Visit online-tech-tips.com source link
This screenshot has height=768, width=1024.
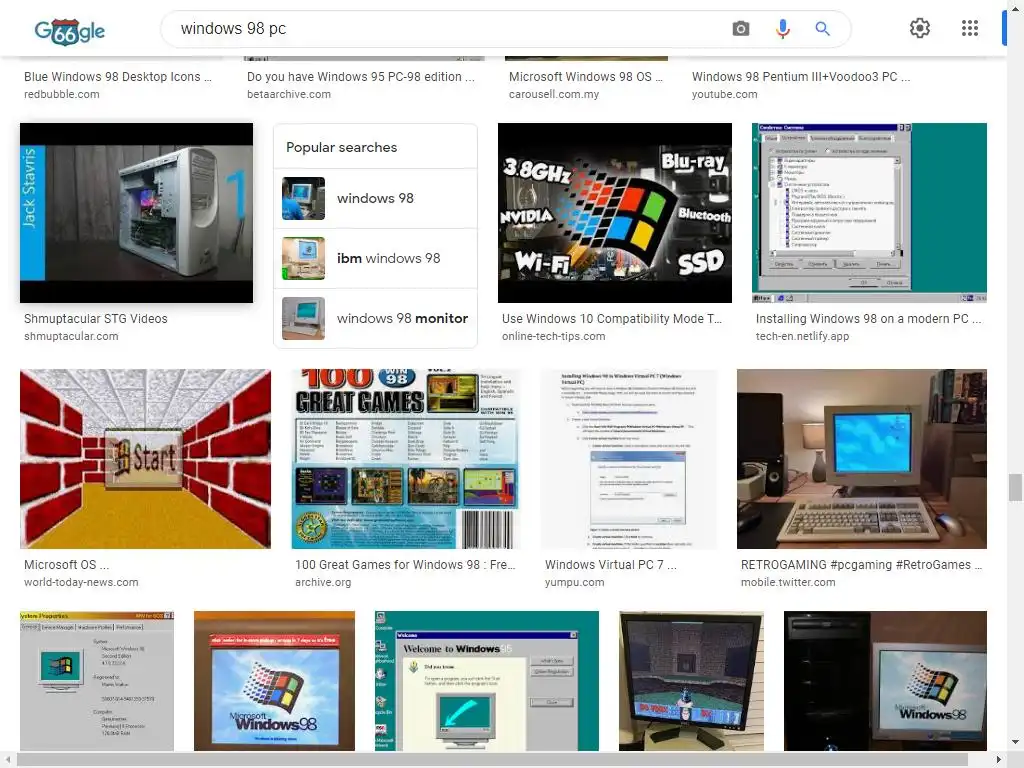(553, 336)
